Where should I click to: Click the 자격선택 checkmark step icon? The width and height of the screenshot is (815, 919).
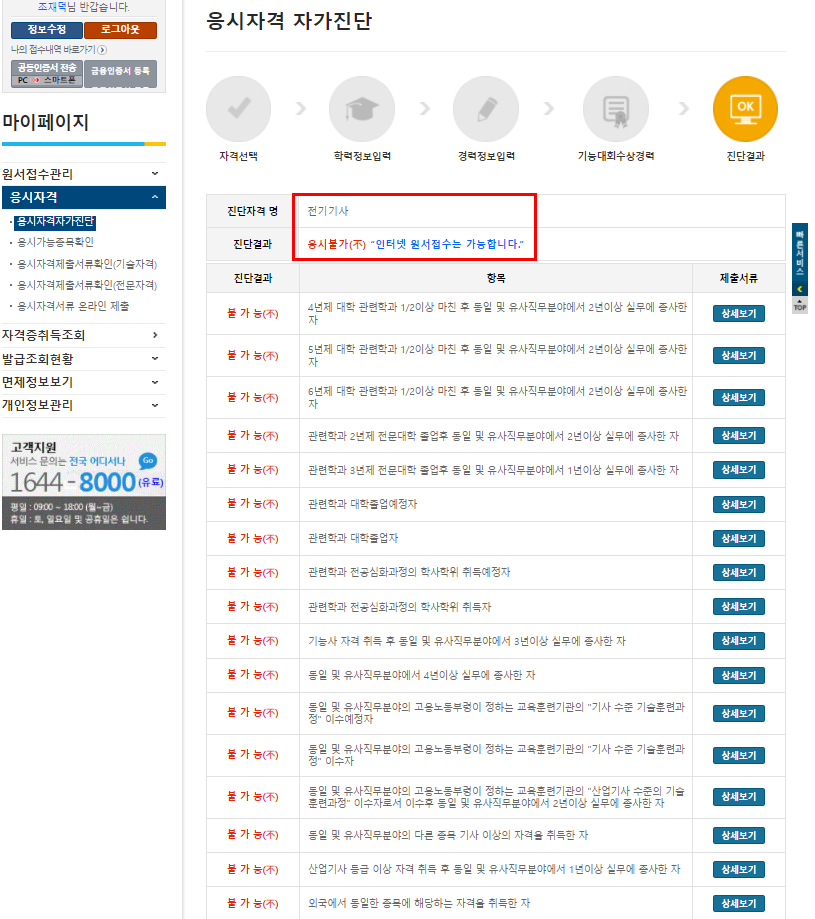click(238, 108)
